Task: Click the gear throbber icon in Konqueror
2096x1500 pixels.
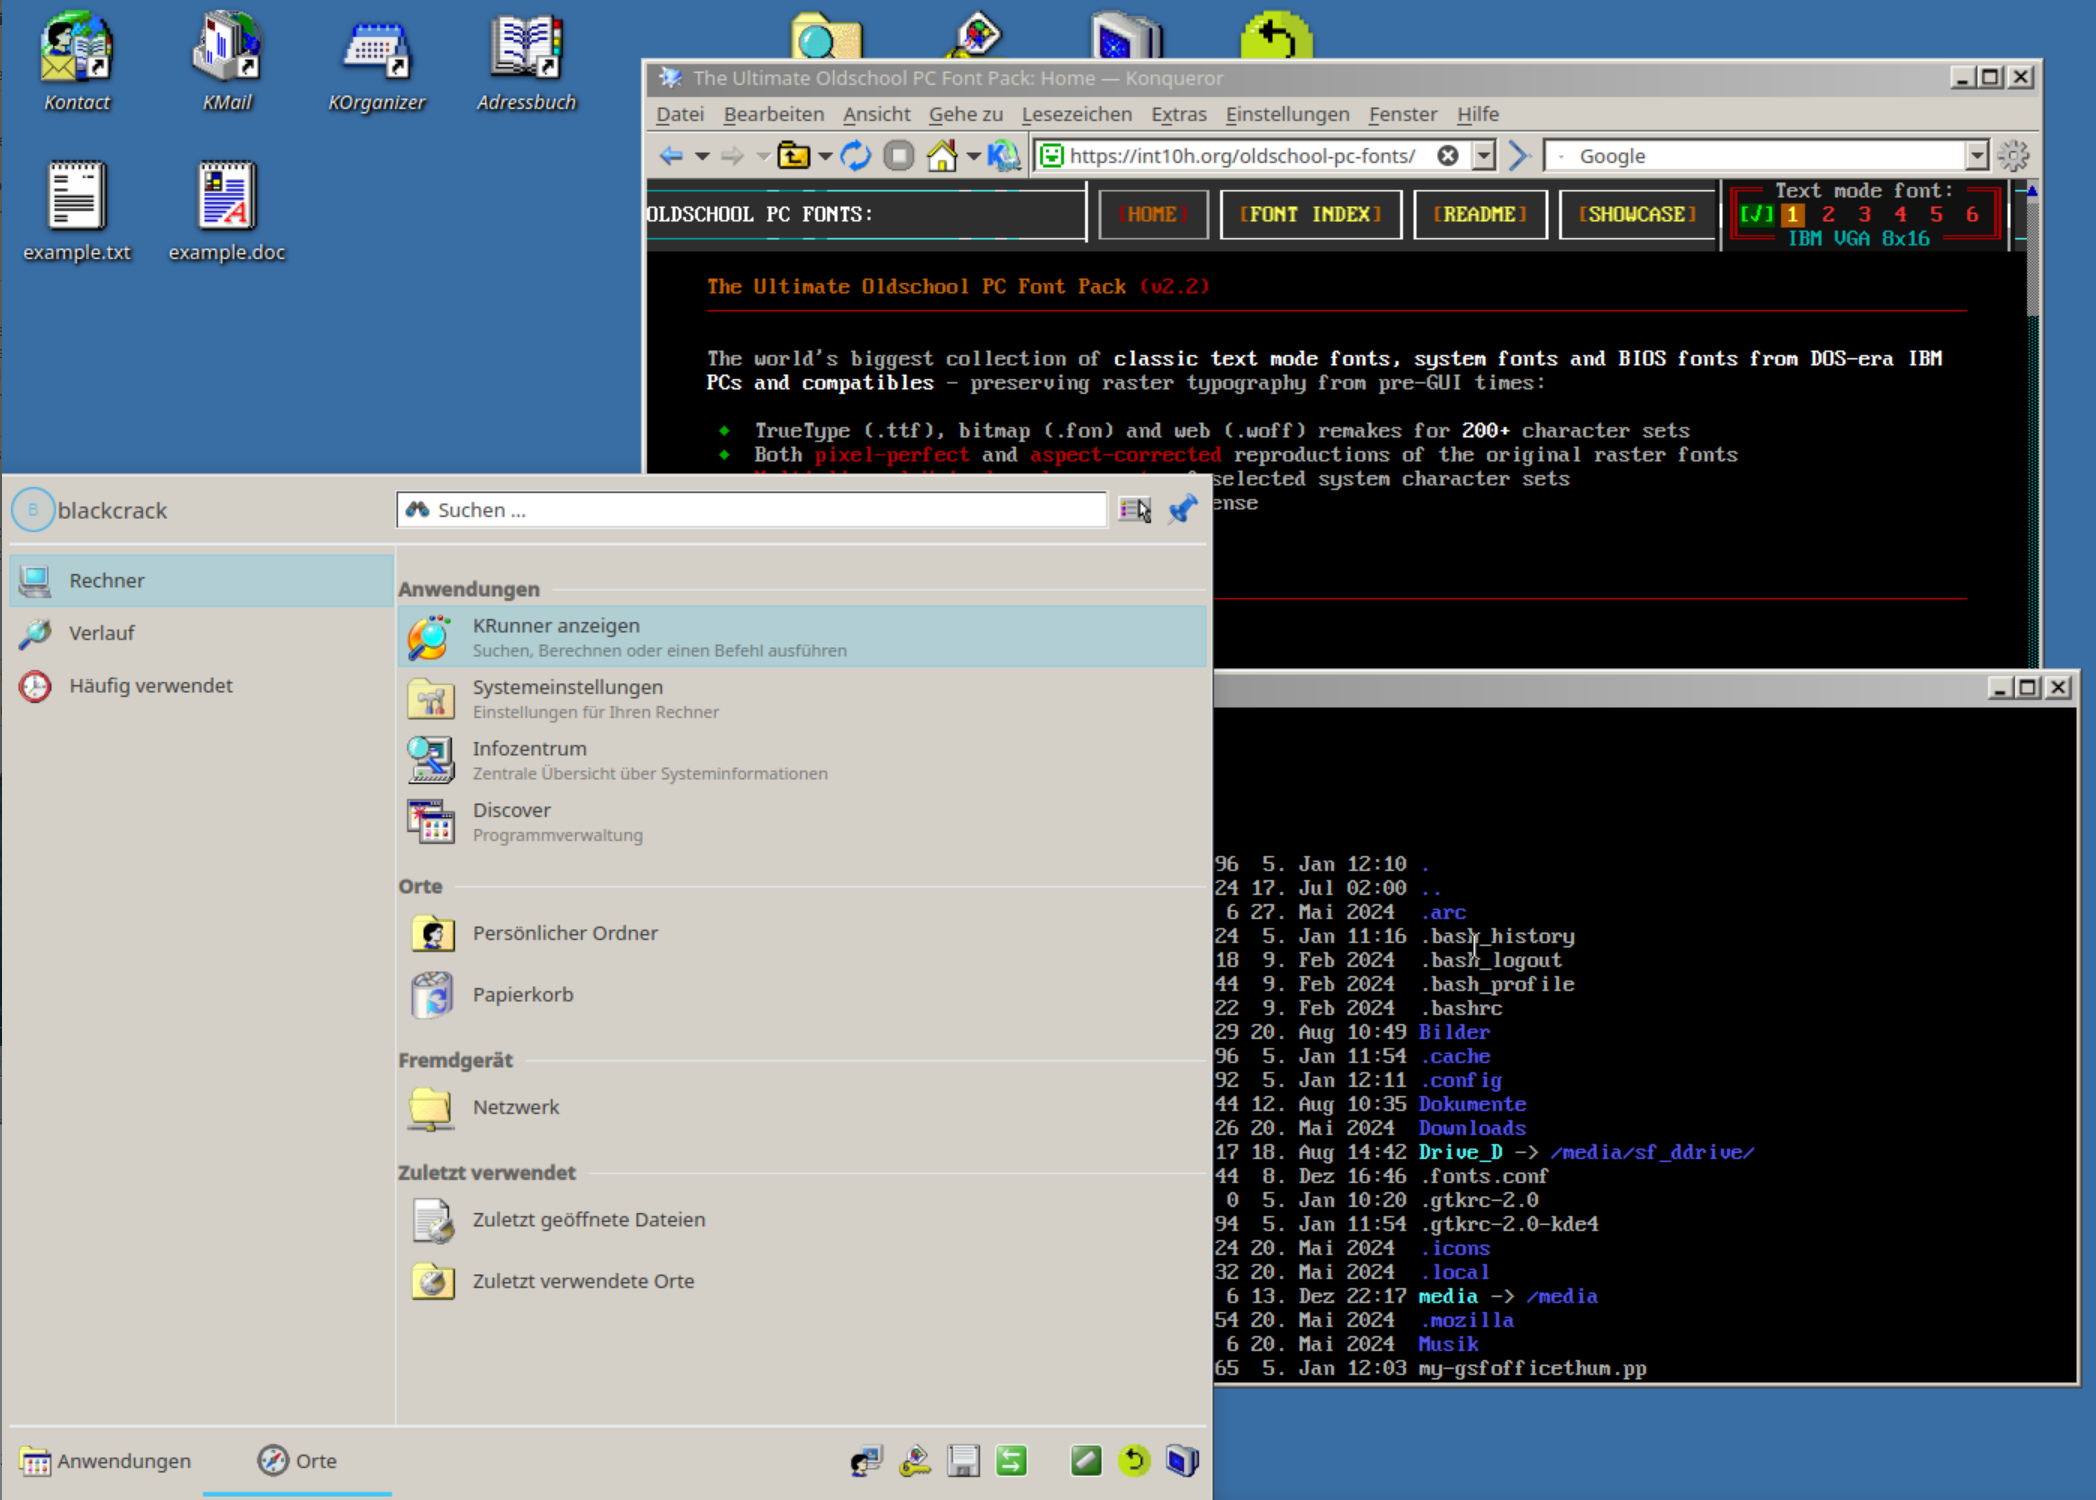Action: tap(2013, 155)
